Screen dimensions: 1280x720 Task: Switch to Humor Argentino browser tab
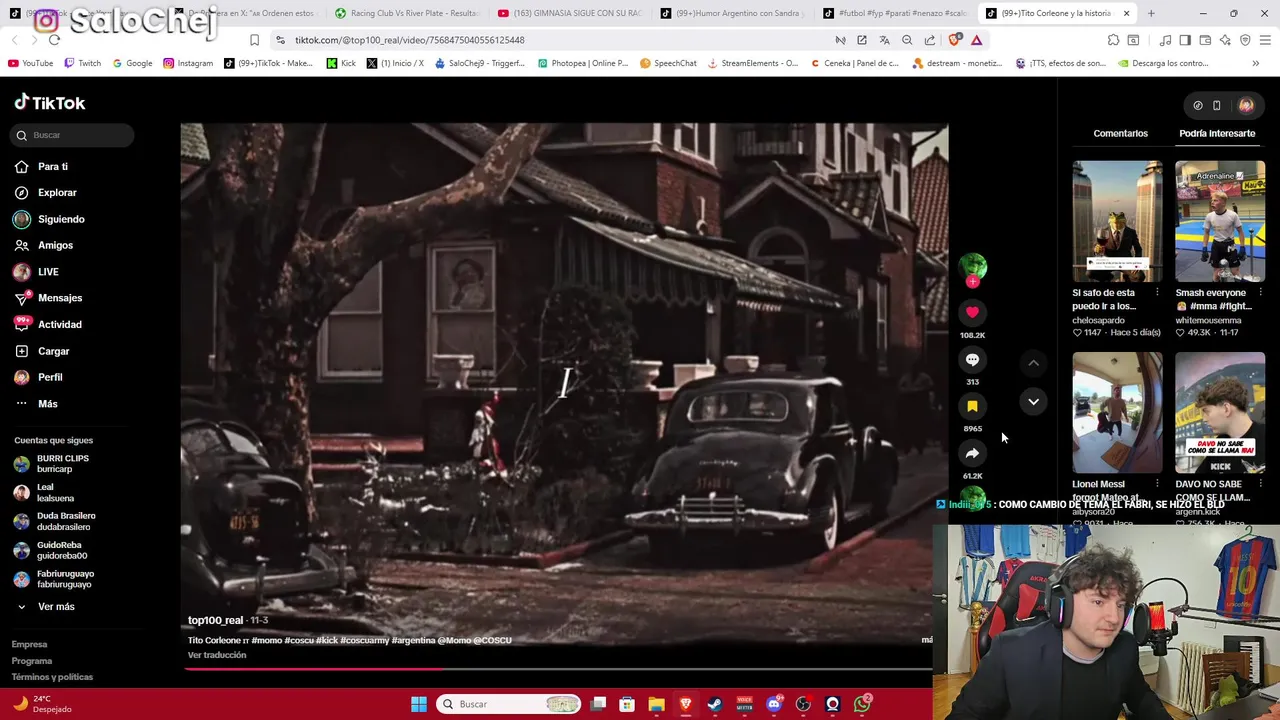(731, 13)
